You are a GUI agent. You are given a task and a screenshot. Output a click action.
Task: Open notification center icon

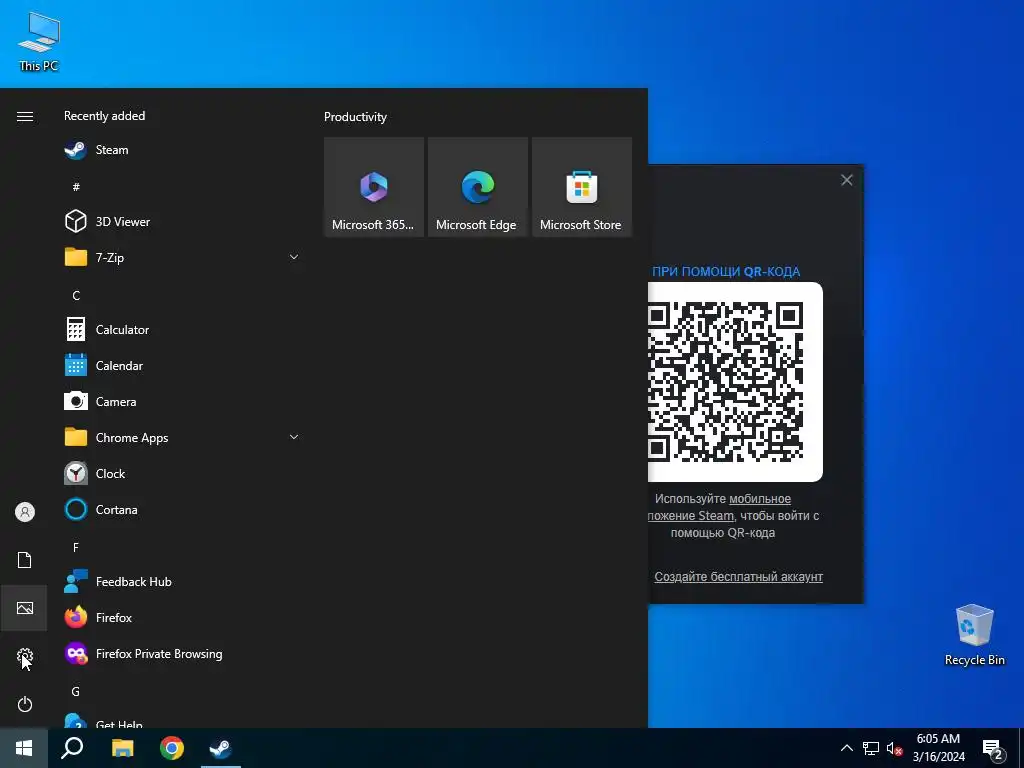coord(993,750)
